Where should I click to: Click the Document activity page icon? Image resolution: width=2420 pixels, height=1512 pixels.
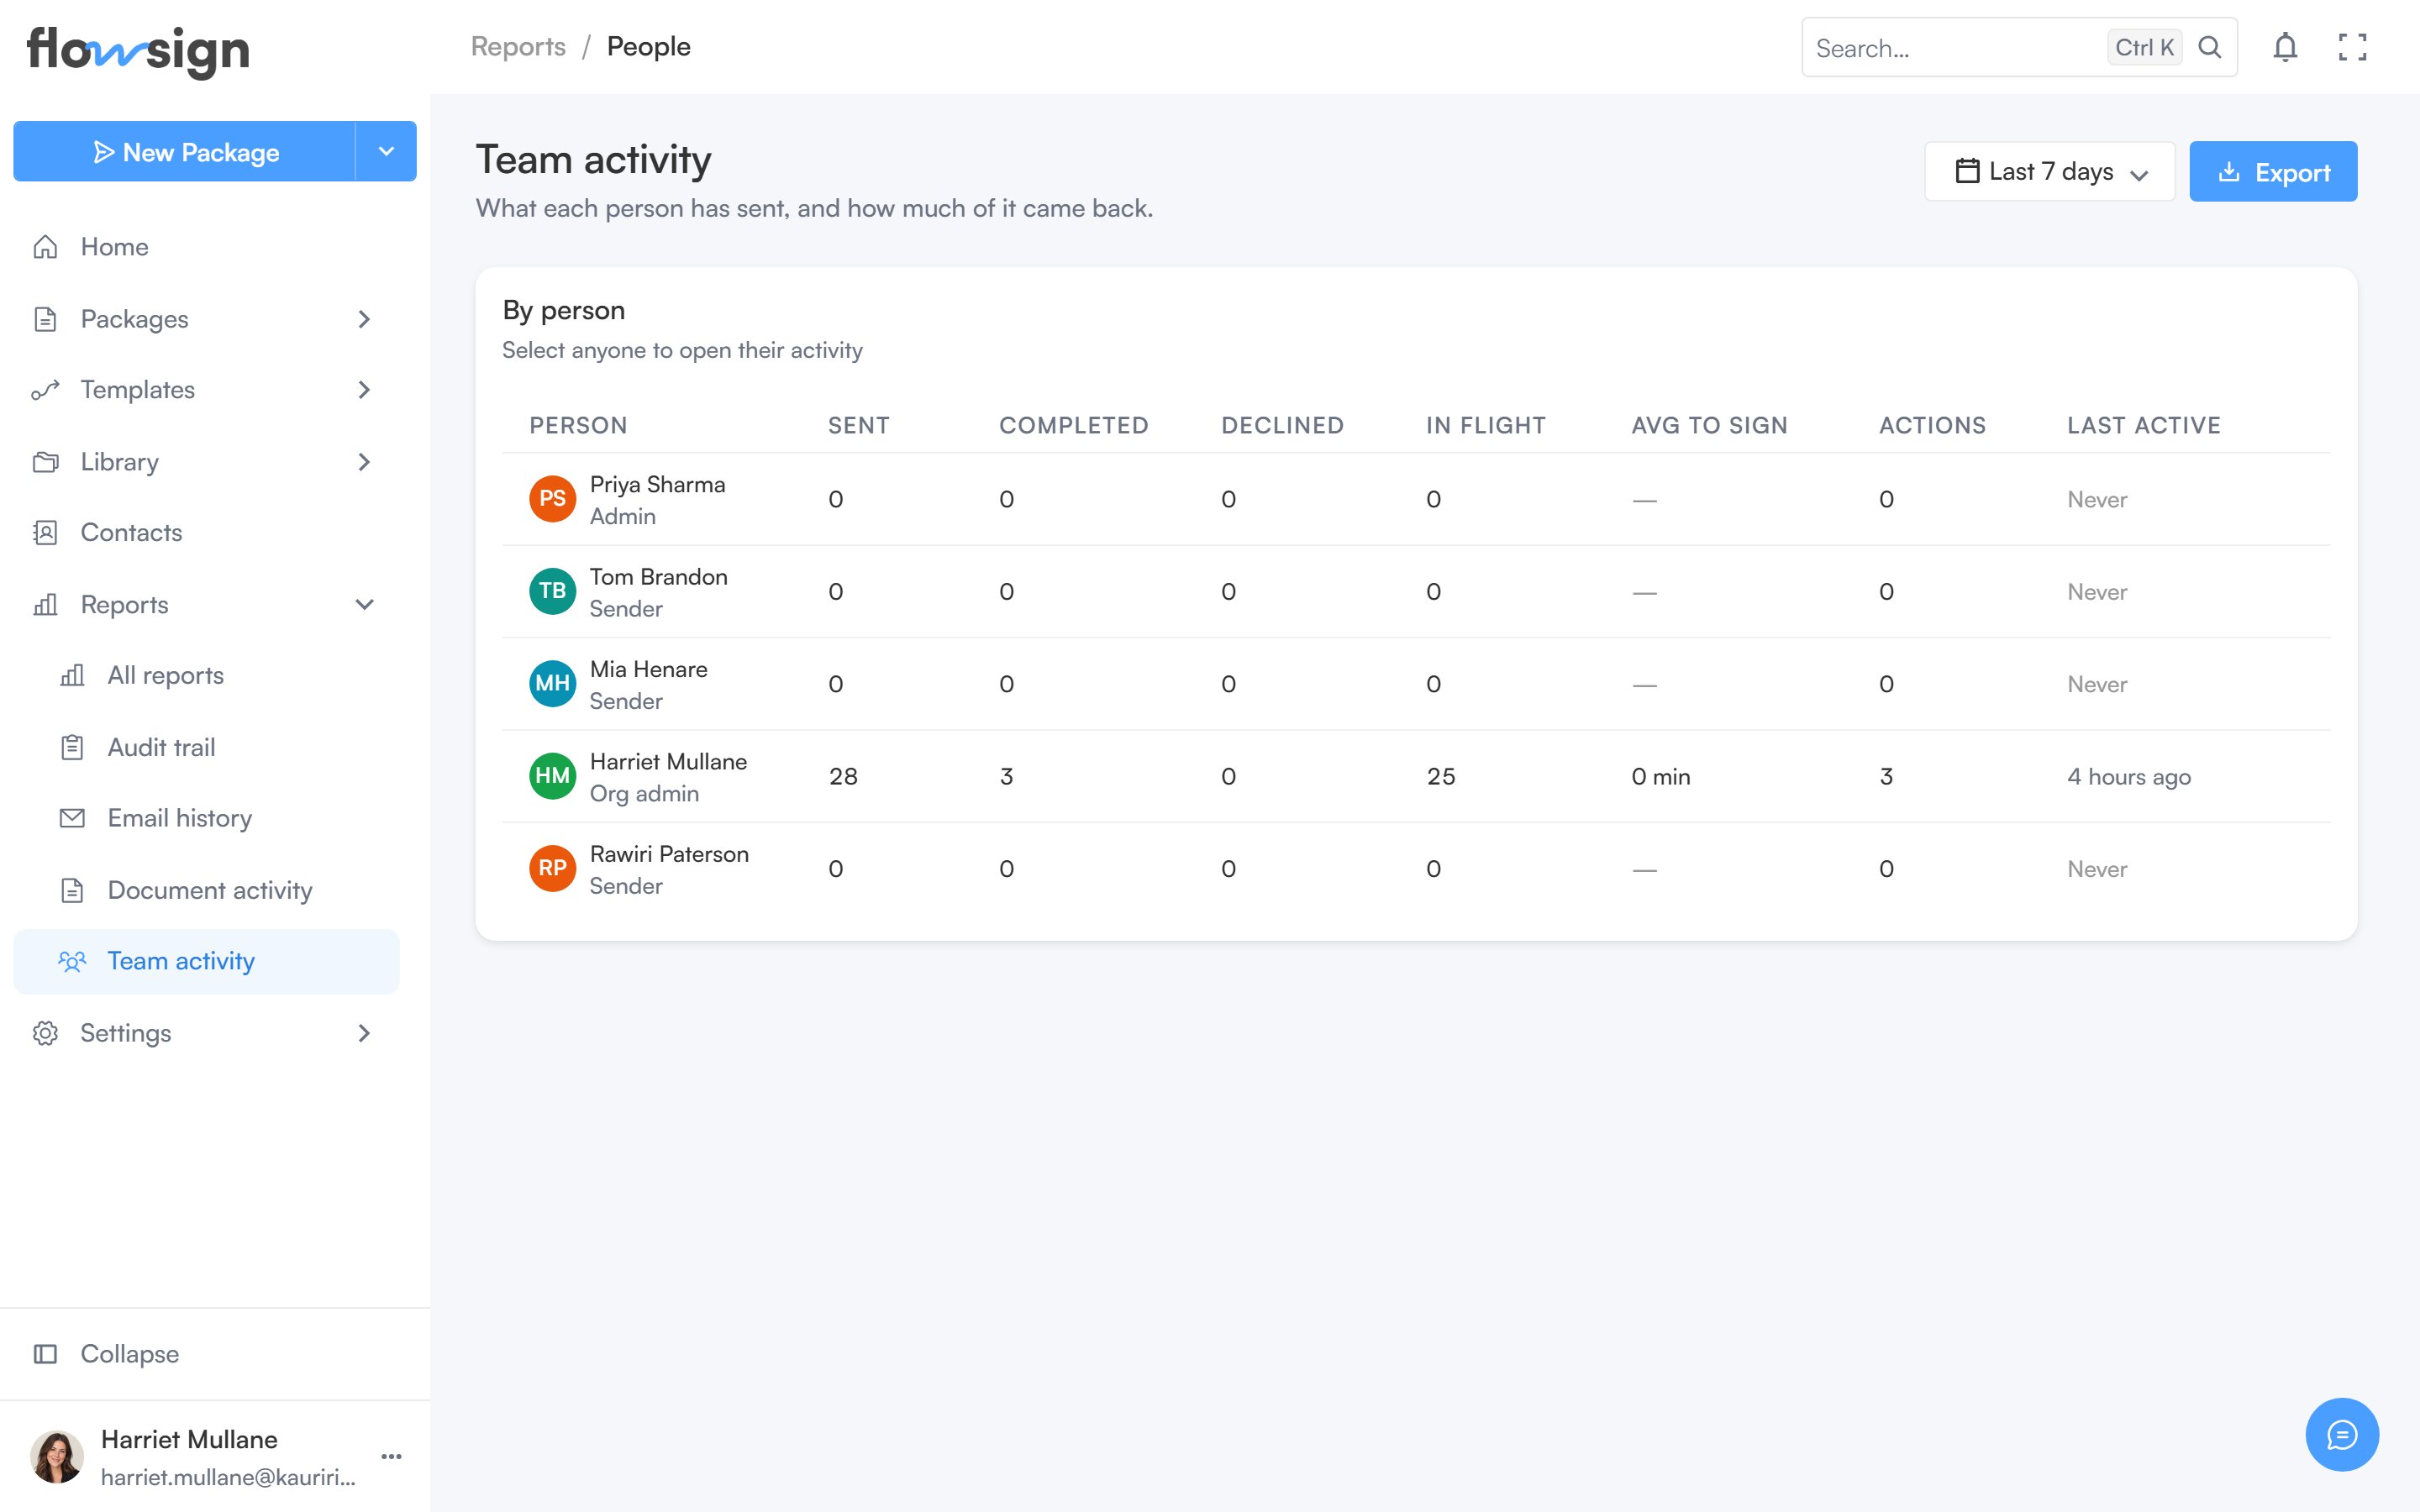[72, 890]
